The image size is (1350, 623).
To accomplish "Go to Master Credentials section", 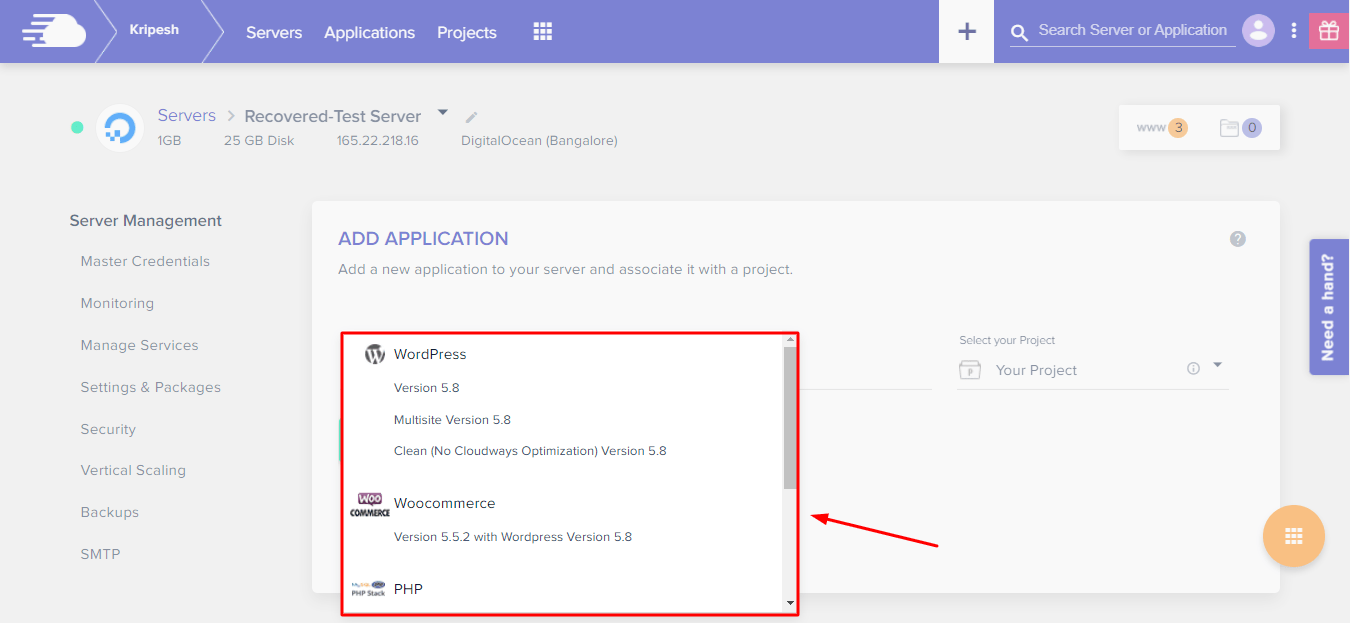I will (x=145, y=261).
